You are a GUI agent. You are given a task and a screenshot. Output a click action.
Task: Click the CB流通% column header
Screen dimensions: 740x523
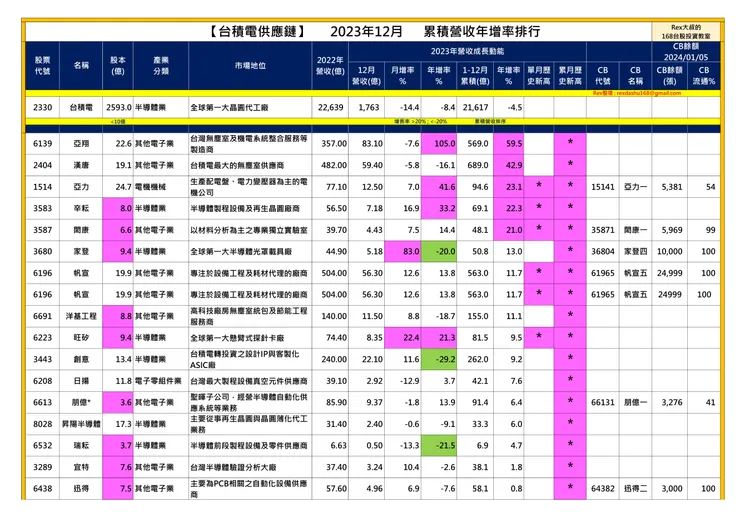click(x=704, y=76)
